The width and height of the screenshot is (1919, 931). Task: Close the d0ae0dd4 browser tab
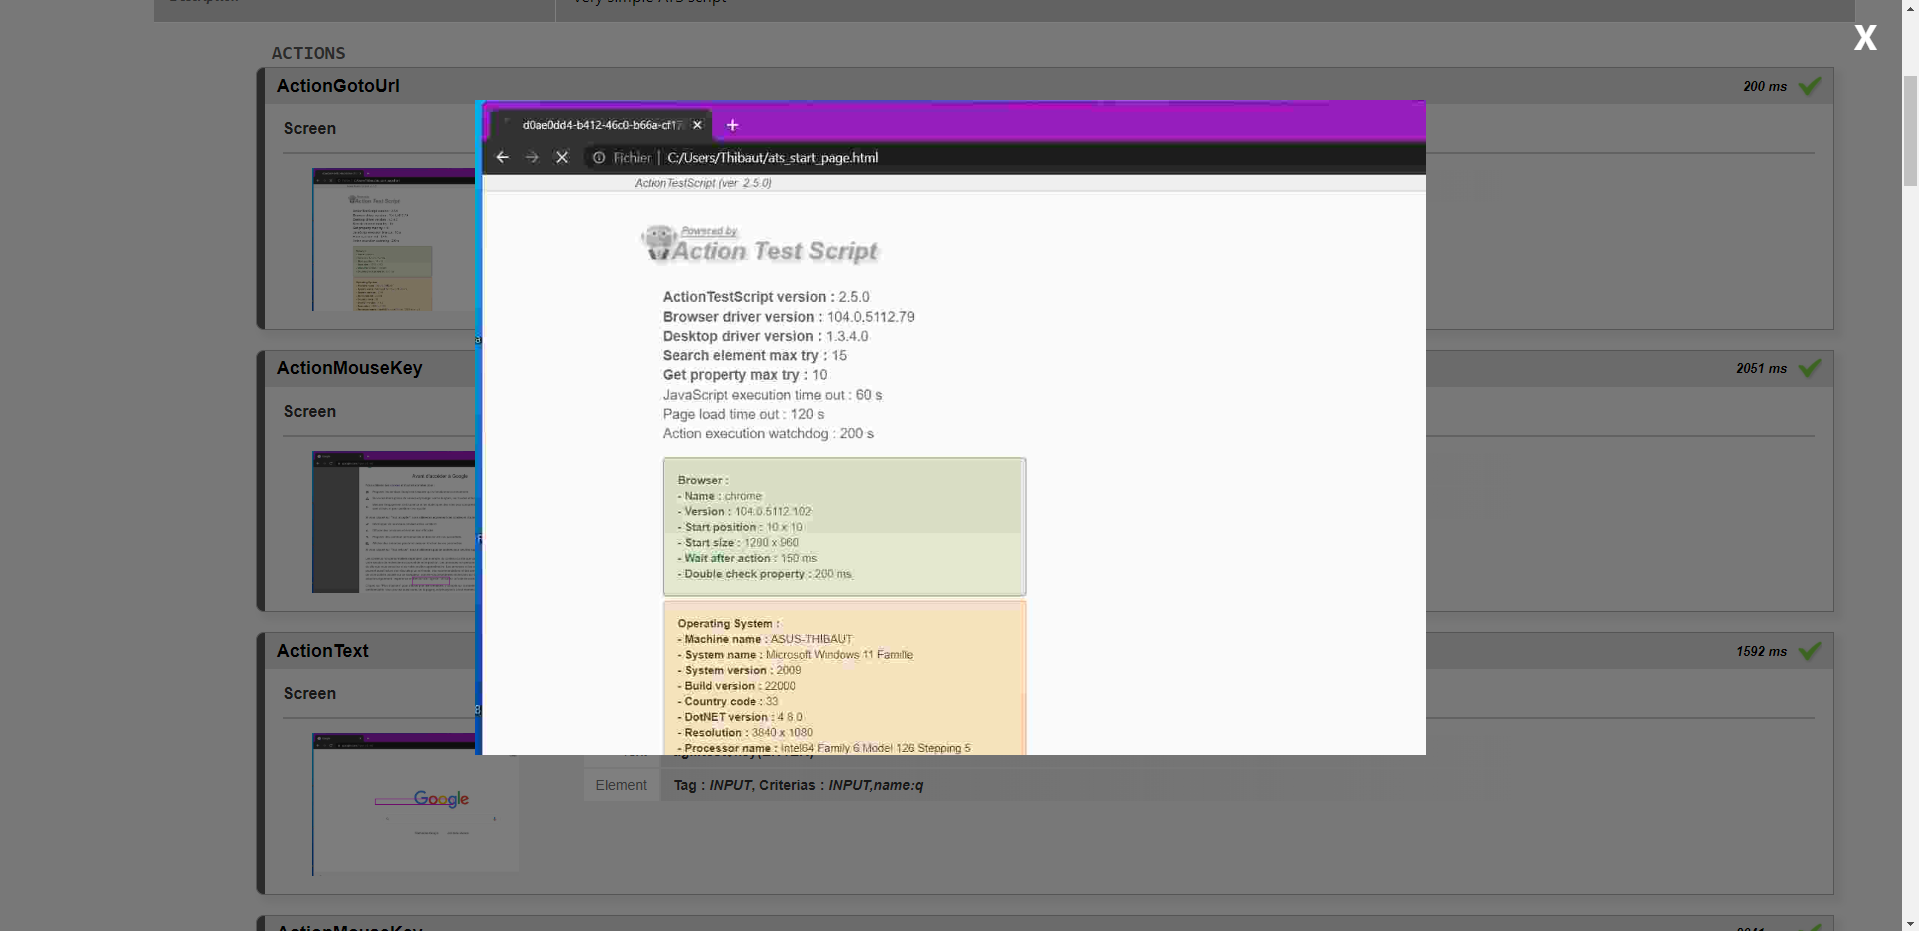tap(697, 125)
